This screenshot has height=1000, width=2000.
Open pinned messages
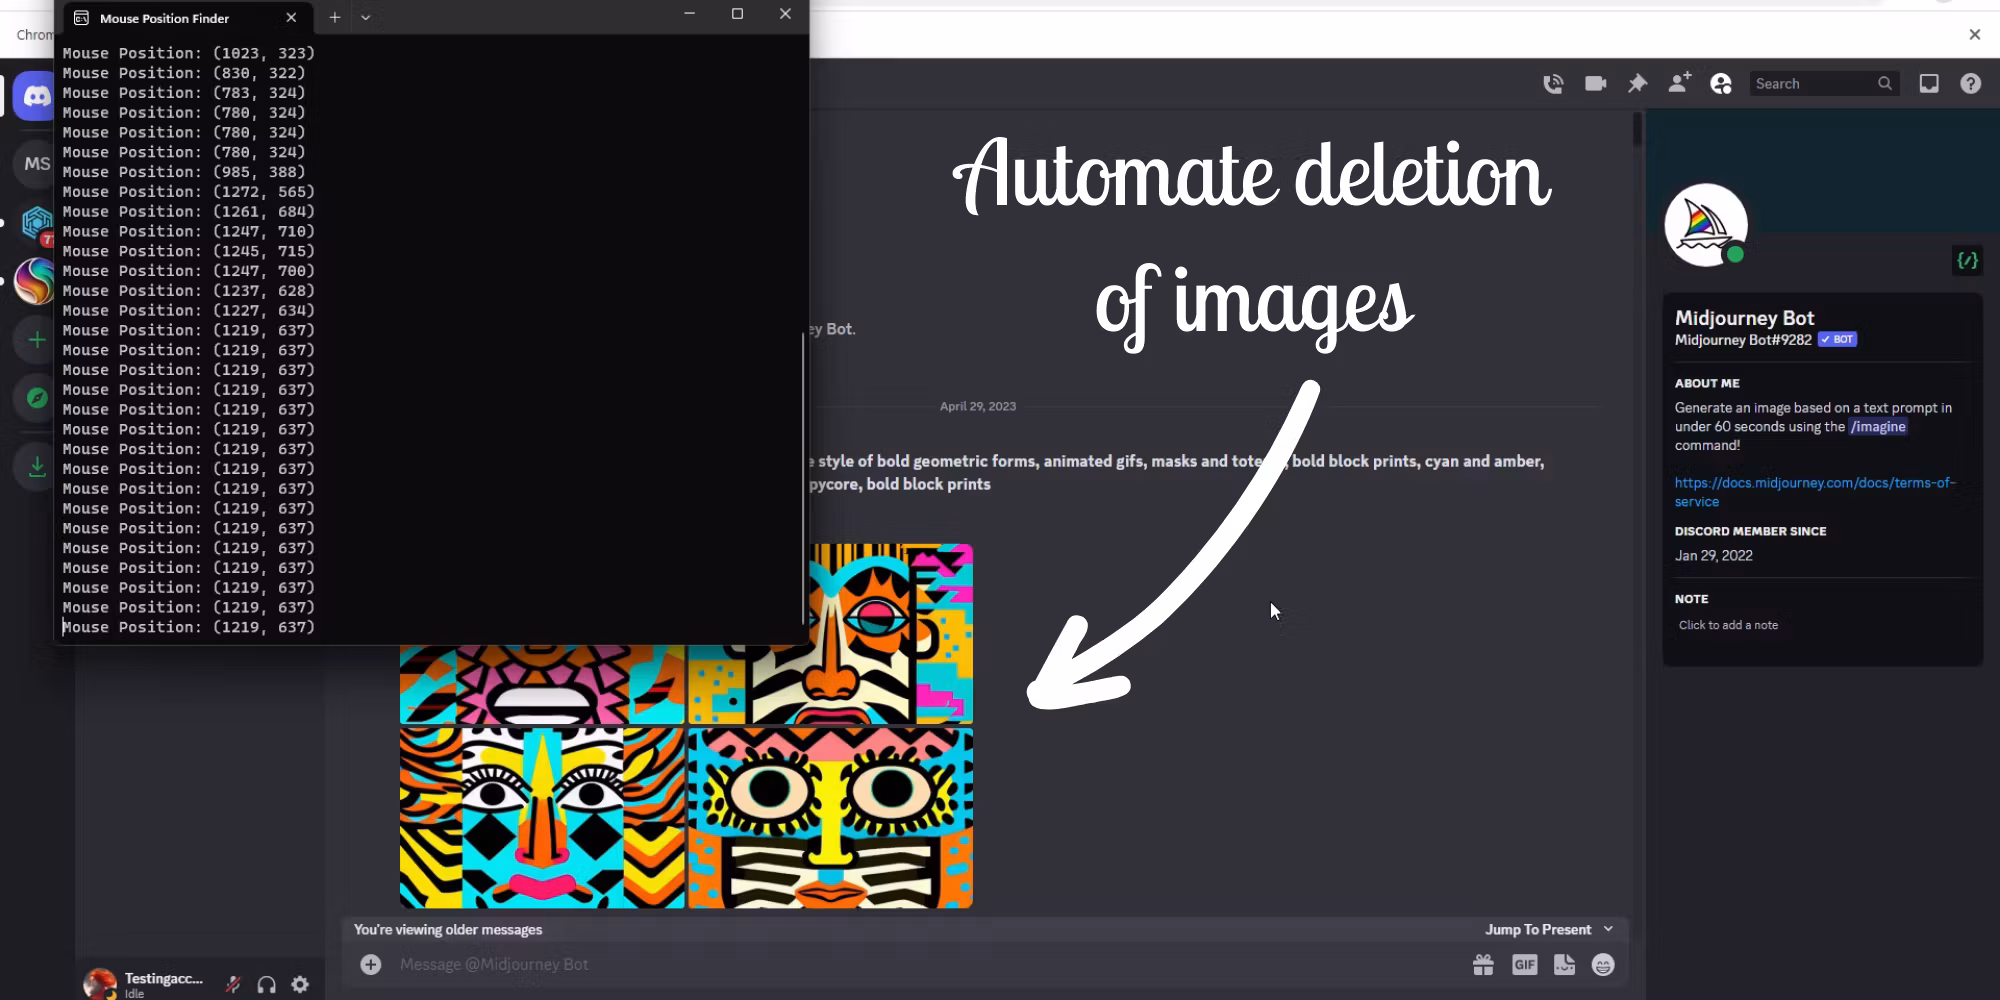[x=1637, y=84]
